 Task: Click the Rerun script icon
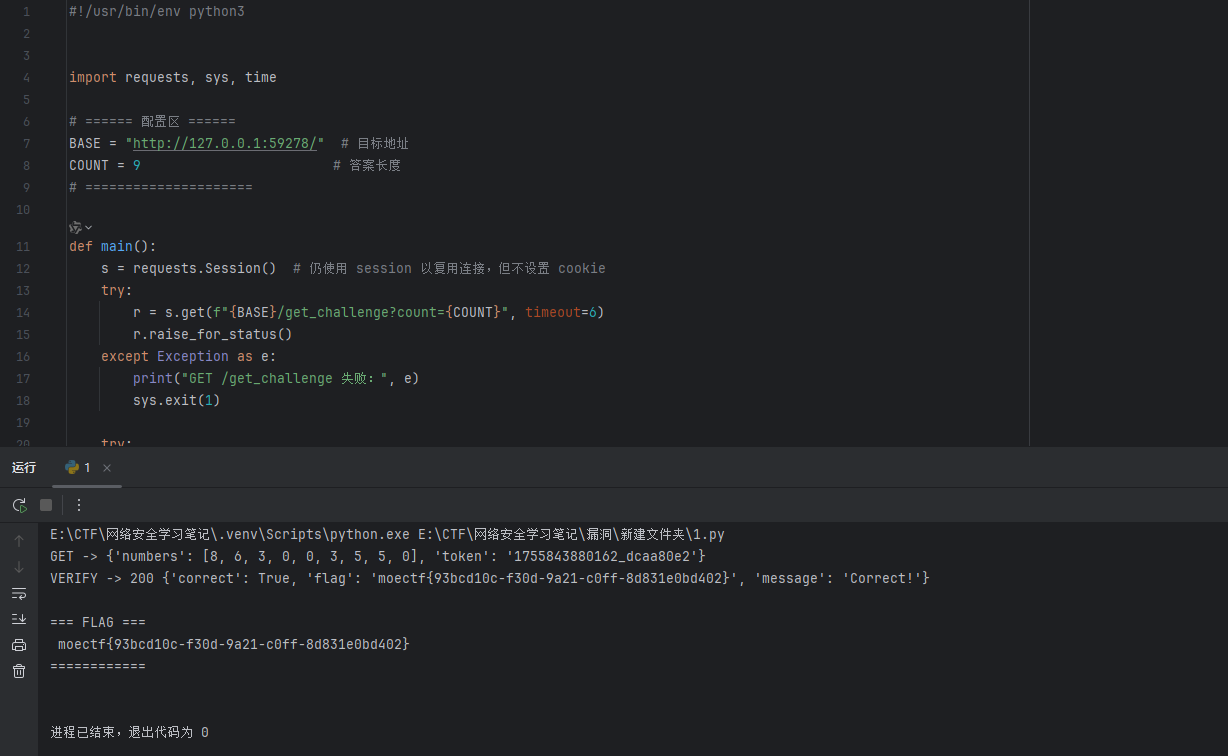pyautogui.click(x=19, y=505)
